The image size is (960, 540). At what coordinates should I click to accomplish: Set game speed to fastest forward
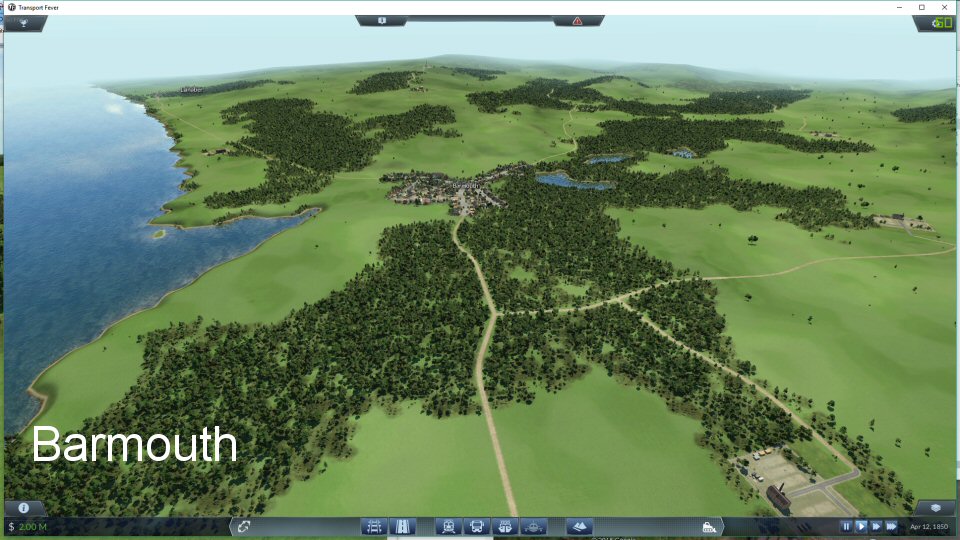[x=891, y=527]
